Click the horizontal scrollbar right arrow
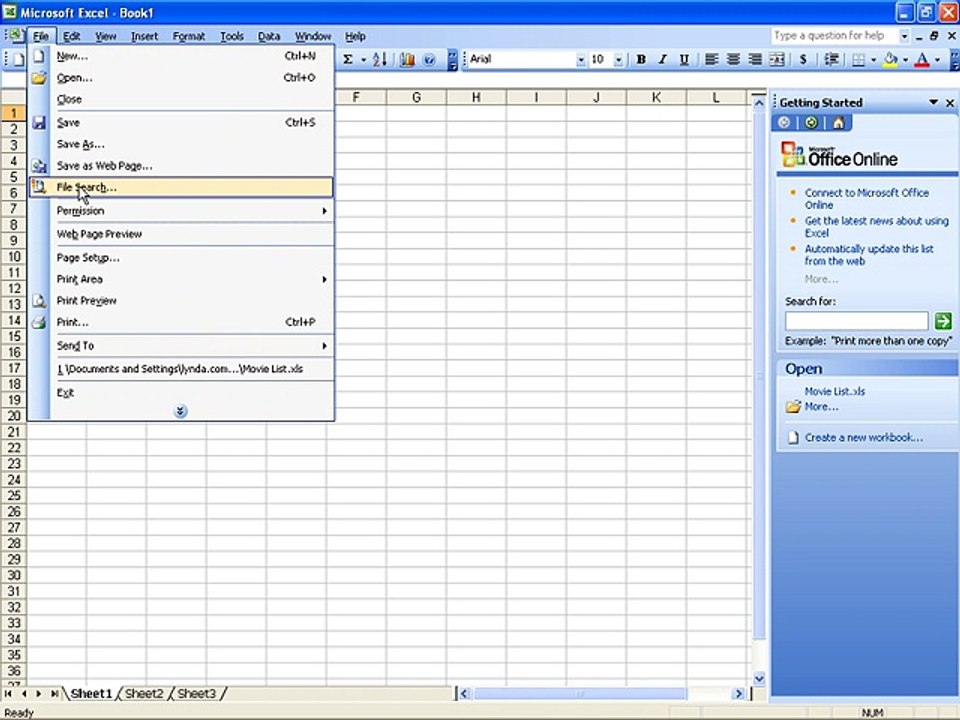This screenshot has width=960, height=720. pyautogui.click(x=738, y=694)
